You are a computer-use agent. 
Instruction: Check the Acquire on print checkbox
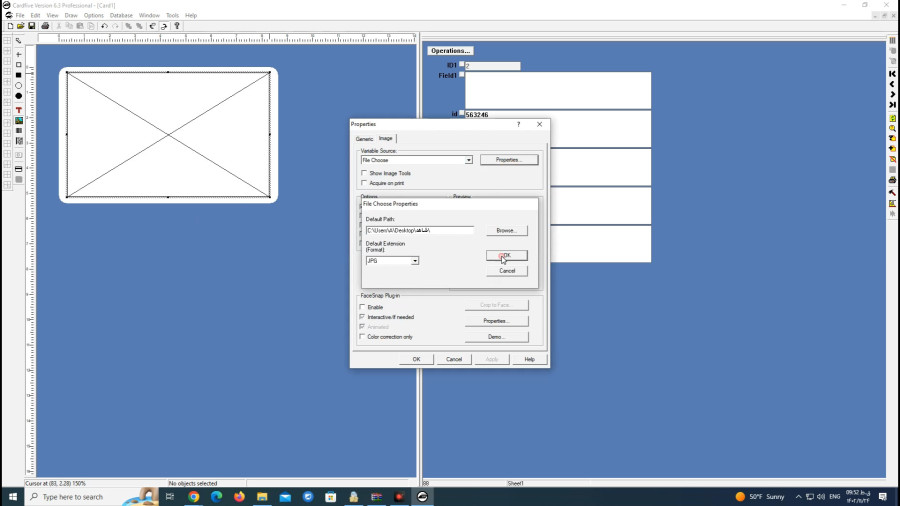[364, 183]
